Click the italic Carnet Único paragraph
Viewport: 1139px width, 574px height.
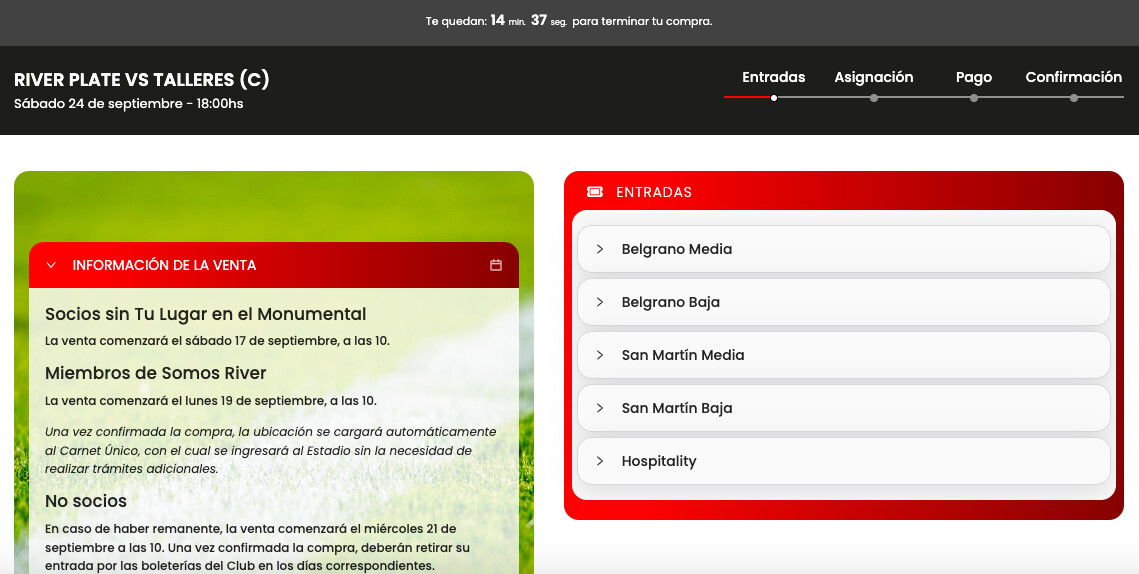[270, 450]
